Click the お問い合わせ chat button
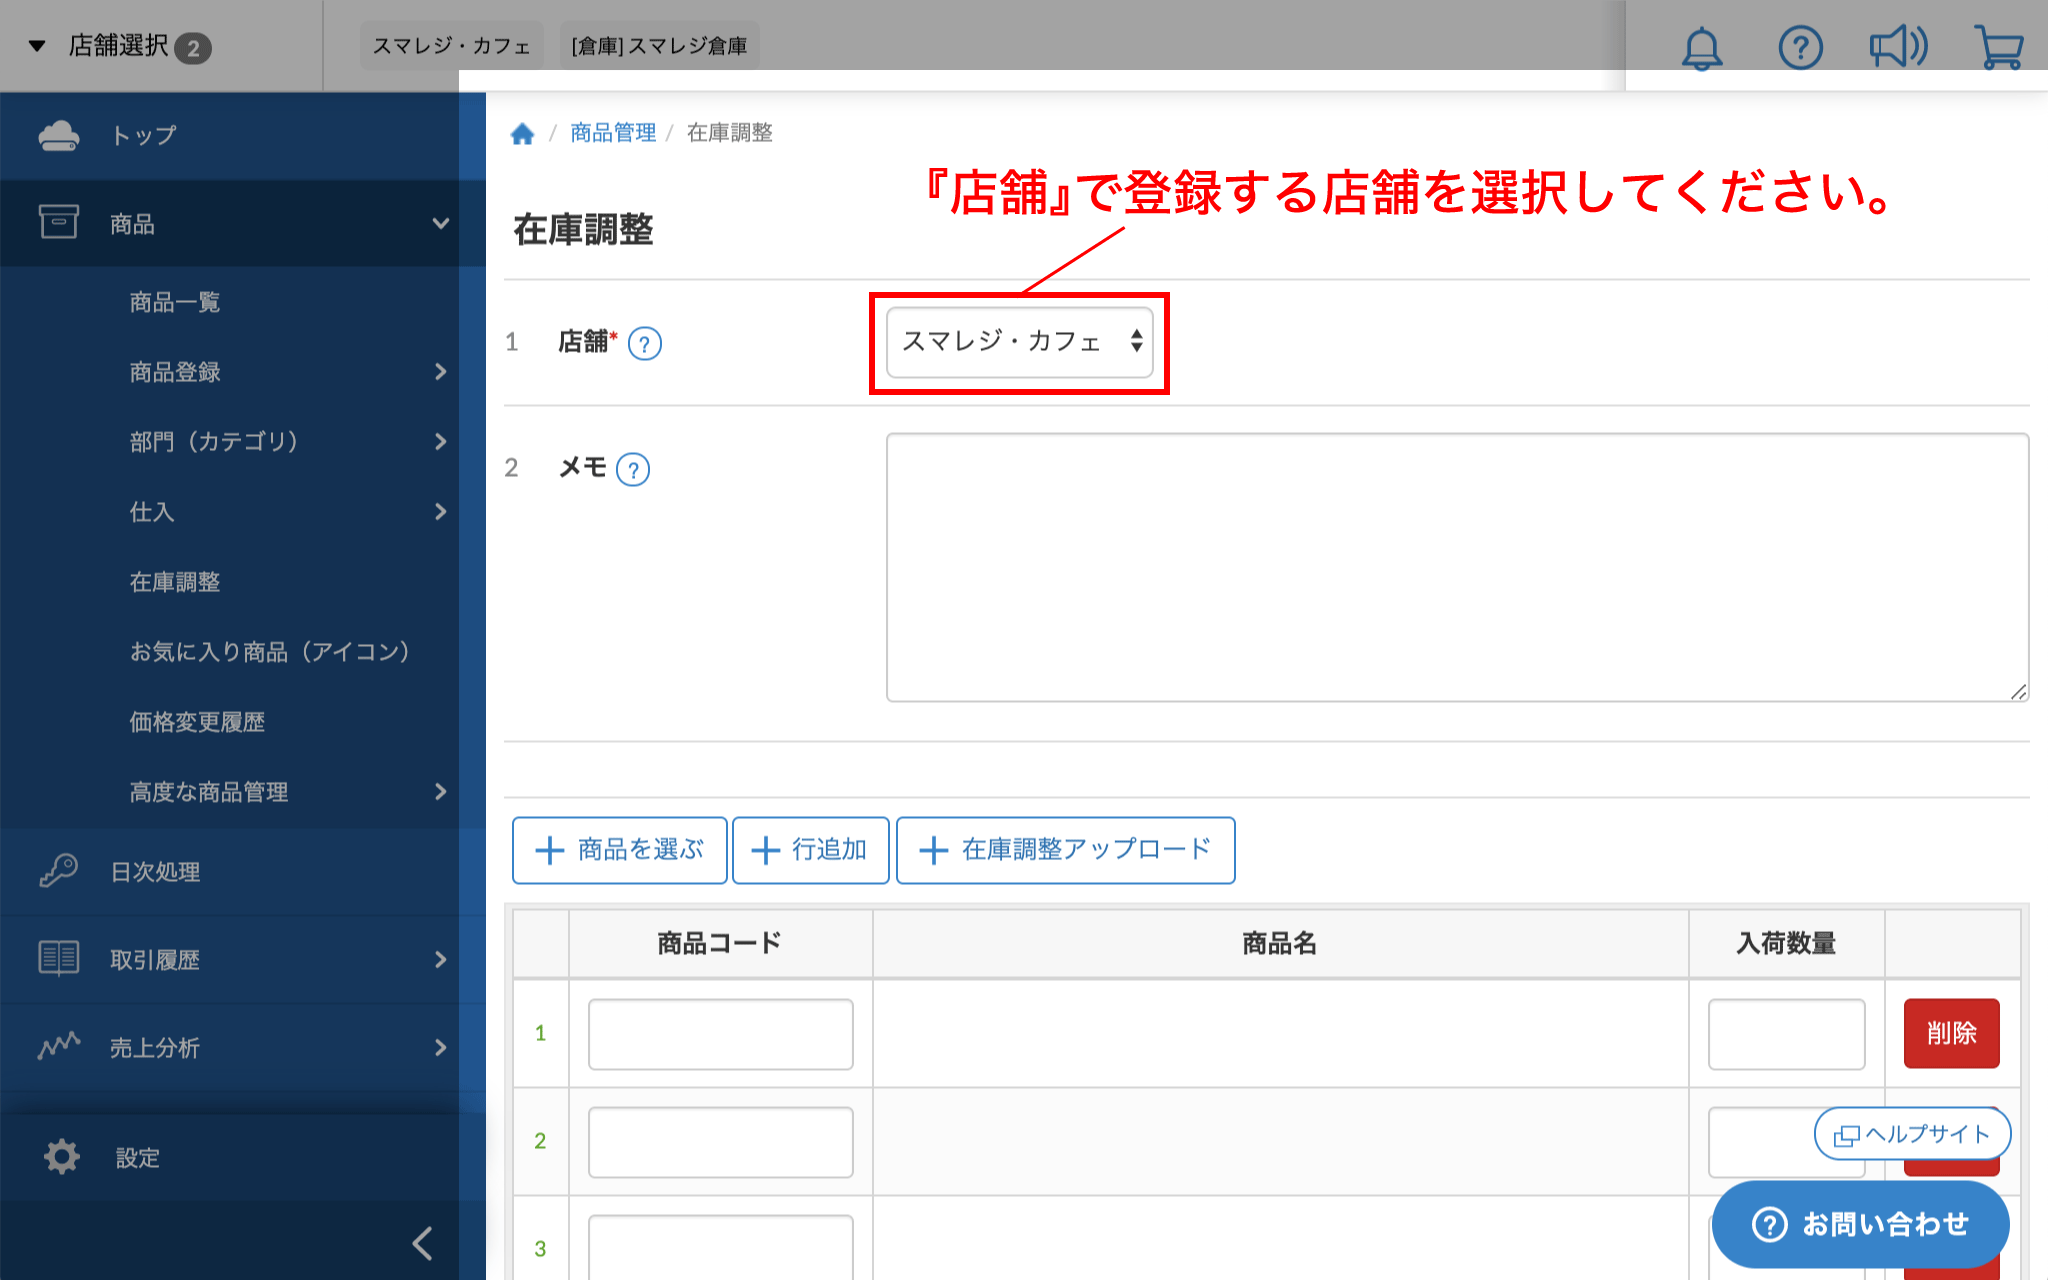2048x1280 pixels. coord(1861,1224)
